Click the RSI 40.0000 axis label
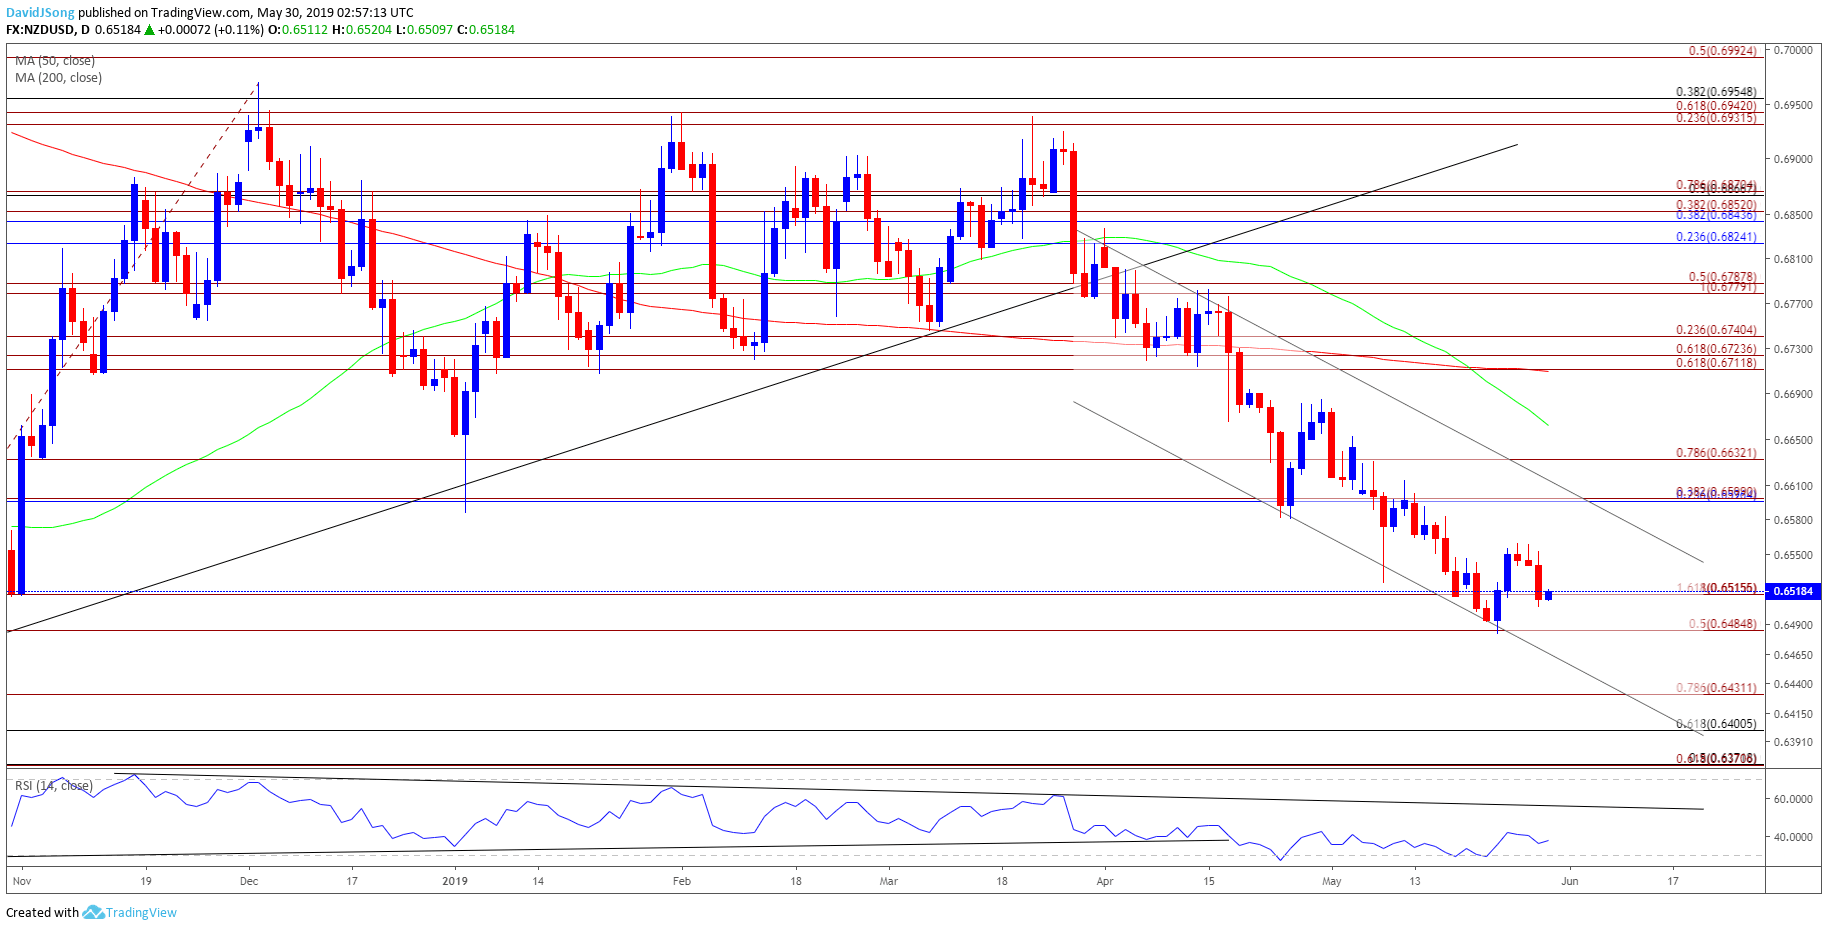This screenshot has width=1828, height=930. pyautogui.click(x=1793, y=837)
